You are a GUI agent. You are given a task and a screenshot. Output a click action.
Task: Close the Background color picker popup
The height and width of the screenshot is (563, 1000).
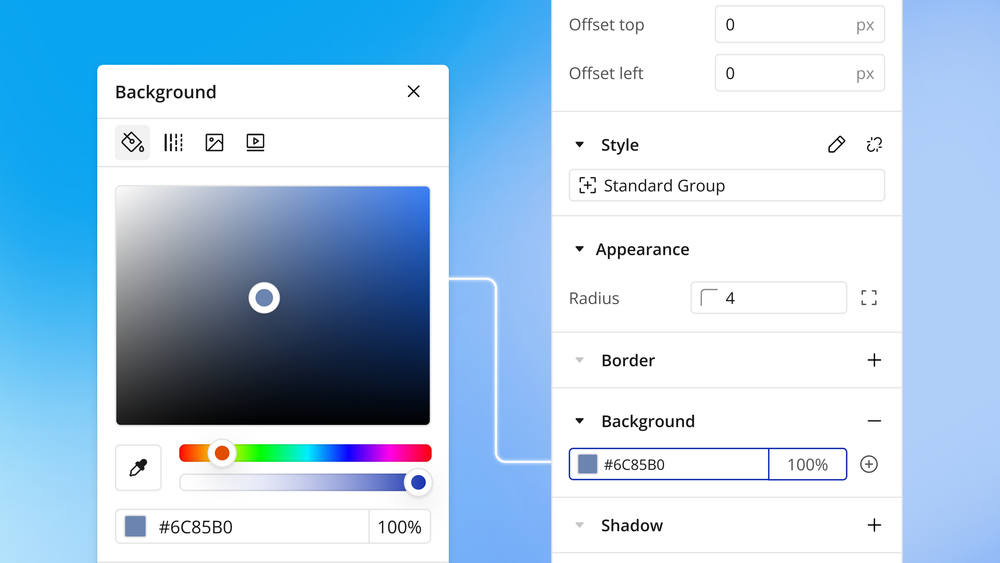pyautogui.click(x=413, y=91)
